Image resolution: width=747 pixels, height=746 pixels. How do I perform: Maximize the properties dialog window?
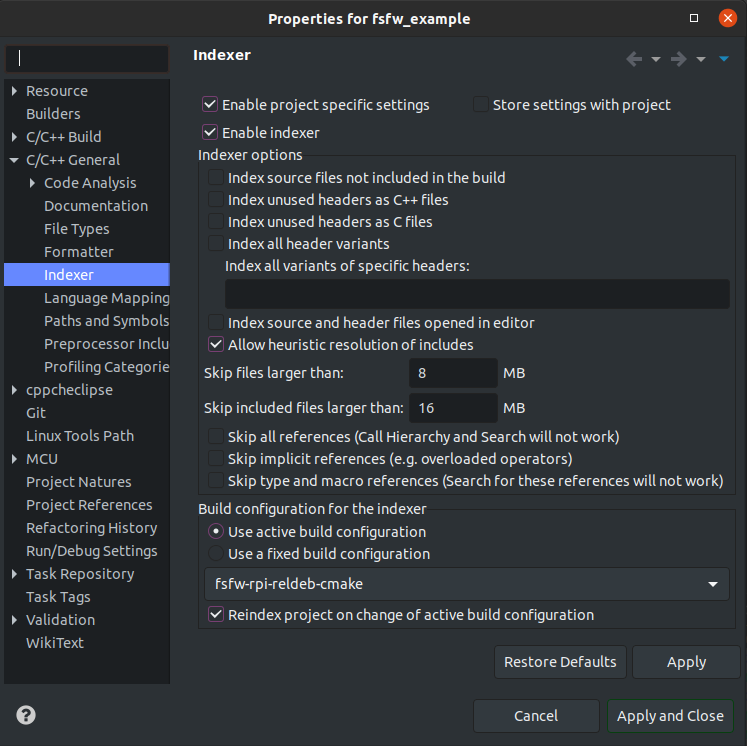[x=694, y=18]
